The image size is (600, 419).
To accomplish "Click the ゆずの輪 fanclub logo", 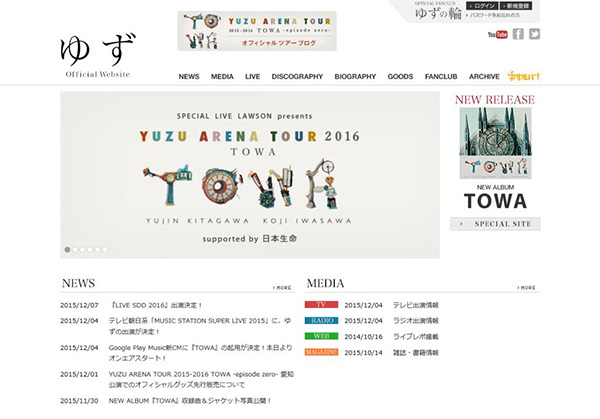I will pyautogui.click(x=439, y=13).
